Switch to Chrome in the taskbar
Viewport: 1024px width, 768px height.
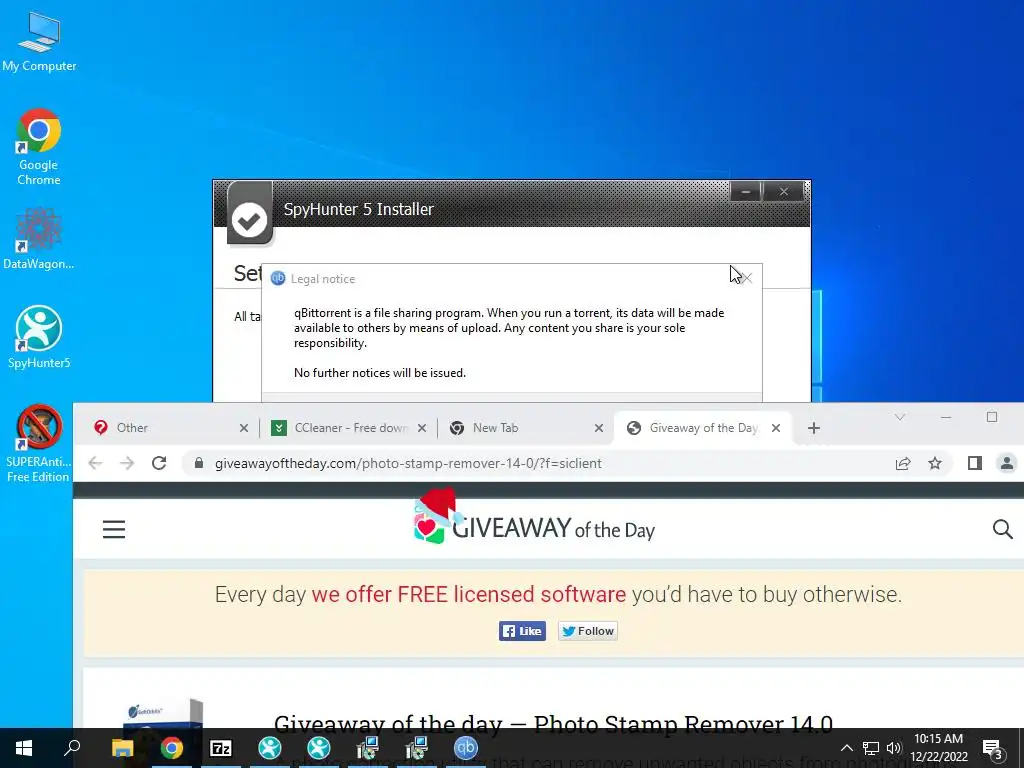click(x=172, y=748)
